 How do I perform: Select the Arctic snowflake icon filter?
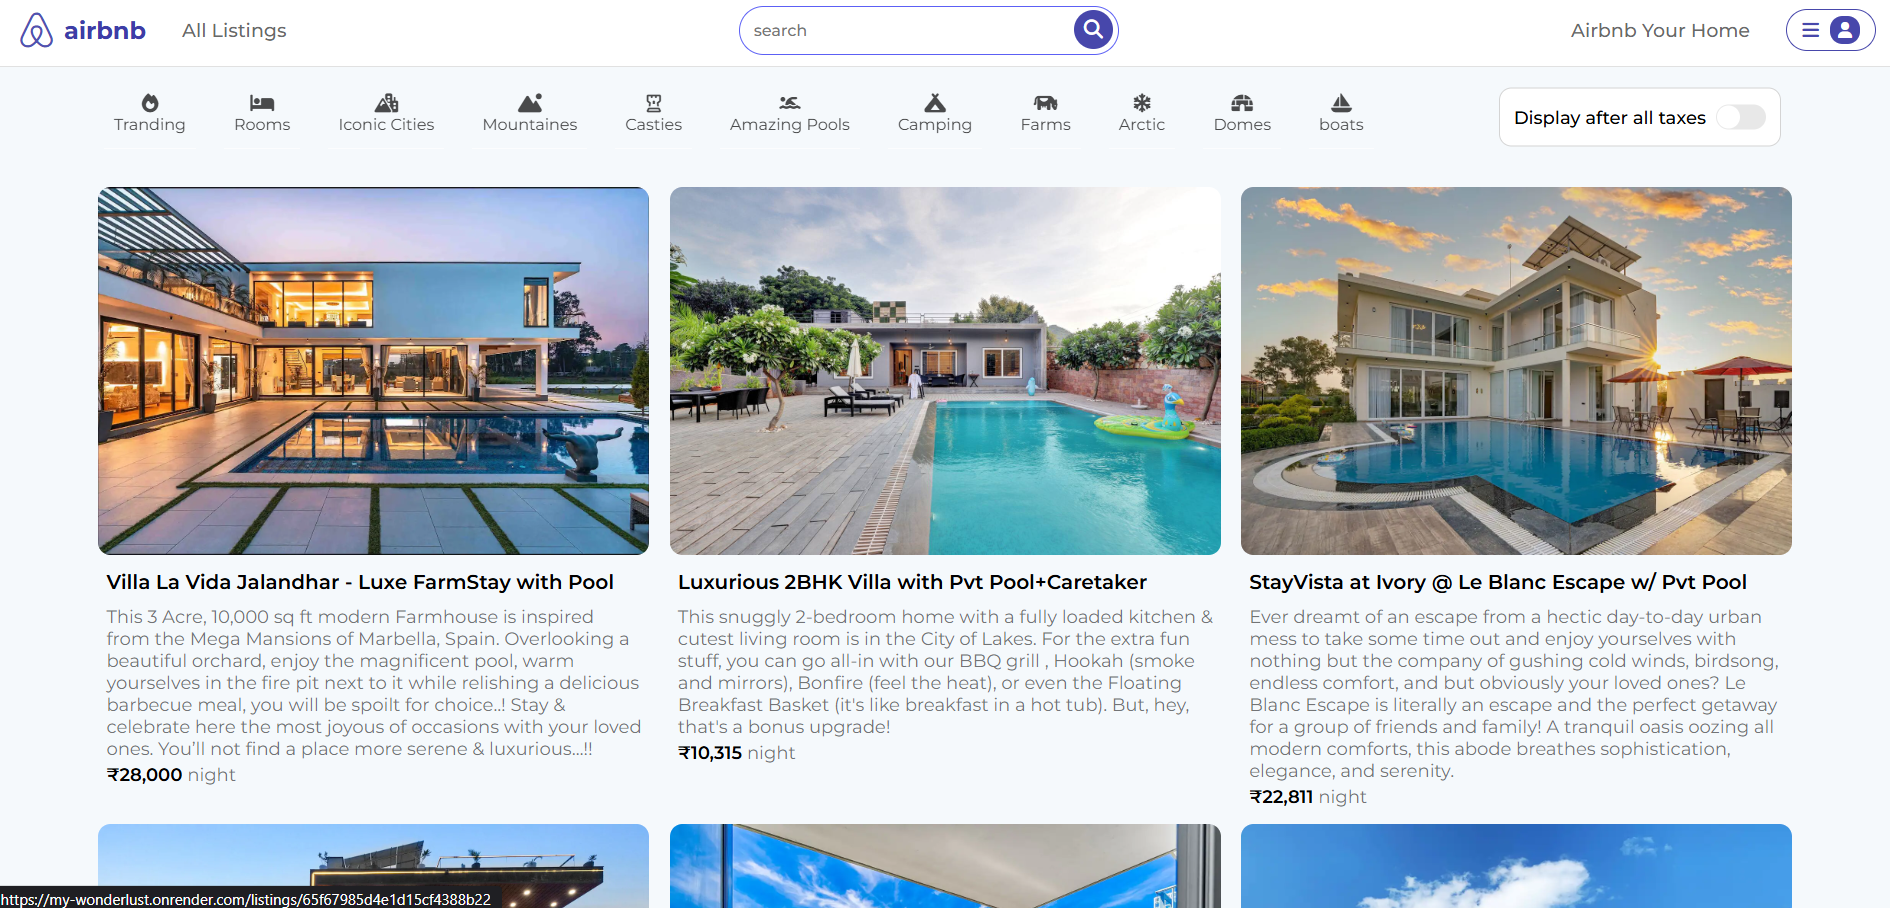pyautogui.click(x=1142, y=103)
